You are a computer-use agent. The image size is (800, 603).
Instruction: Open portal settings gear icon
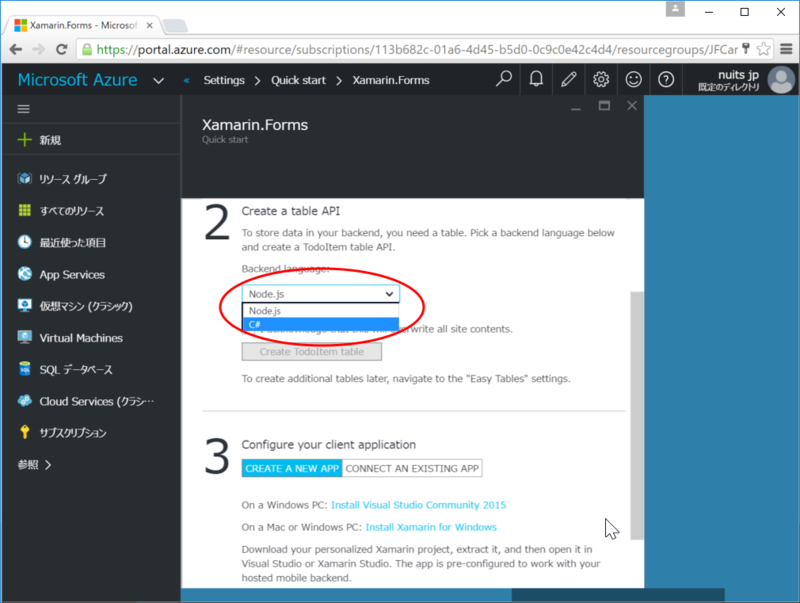tap(601, 79)
